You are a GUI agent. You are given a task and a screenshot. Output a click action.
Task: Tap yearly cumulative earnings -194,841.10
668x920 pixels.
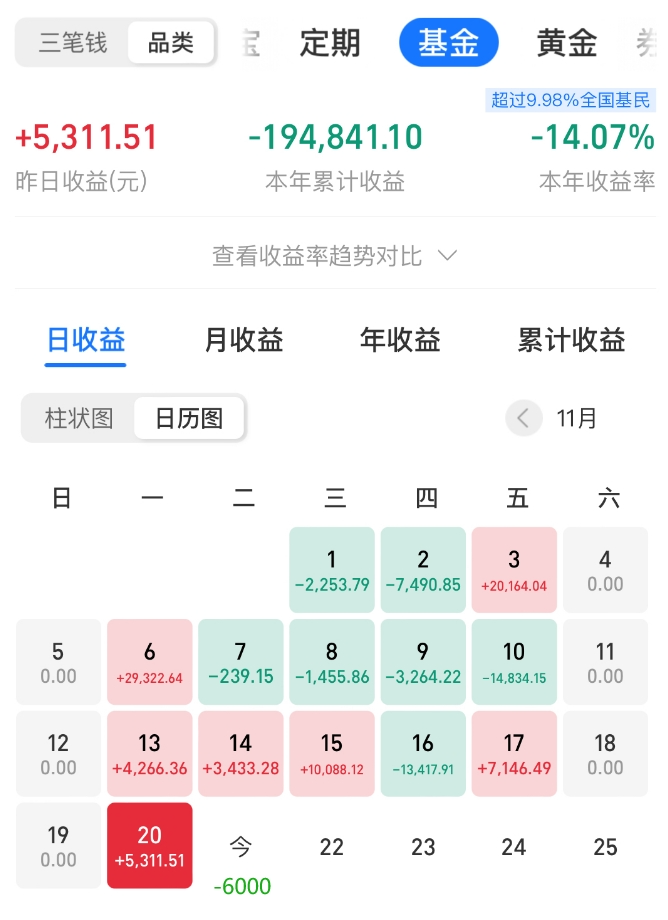coord(335,137)
